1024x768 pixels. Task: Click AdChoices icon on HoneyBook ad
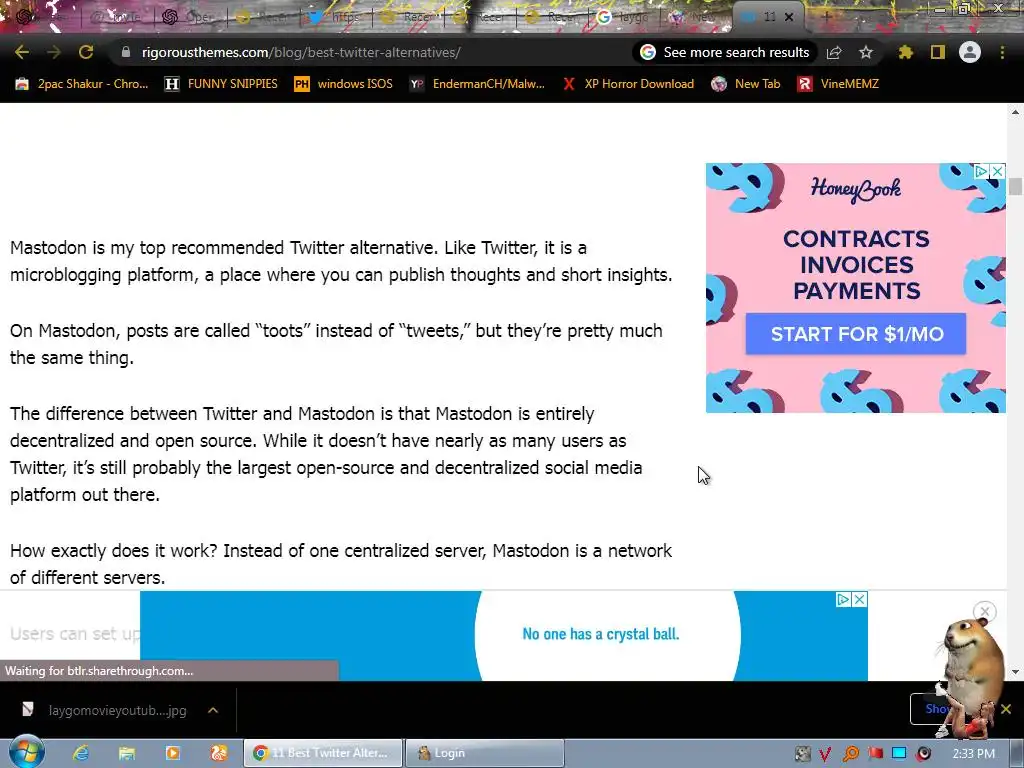click(981, 171)
